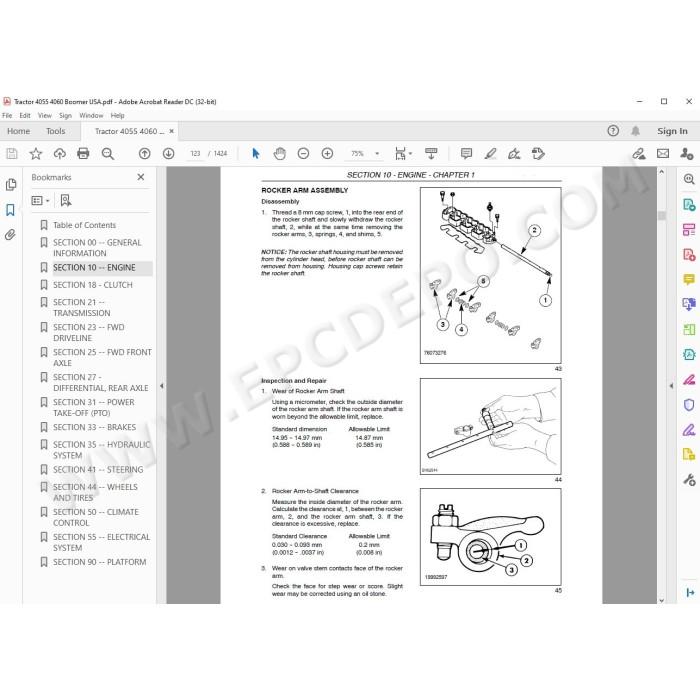Open zoom level dropdown arrow
This screenshot has width=700, height=700.
coord(377,154)
